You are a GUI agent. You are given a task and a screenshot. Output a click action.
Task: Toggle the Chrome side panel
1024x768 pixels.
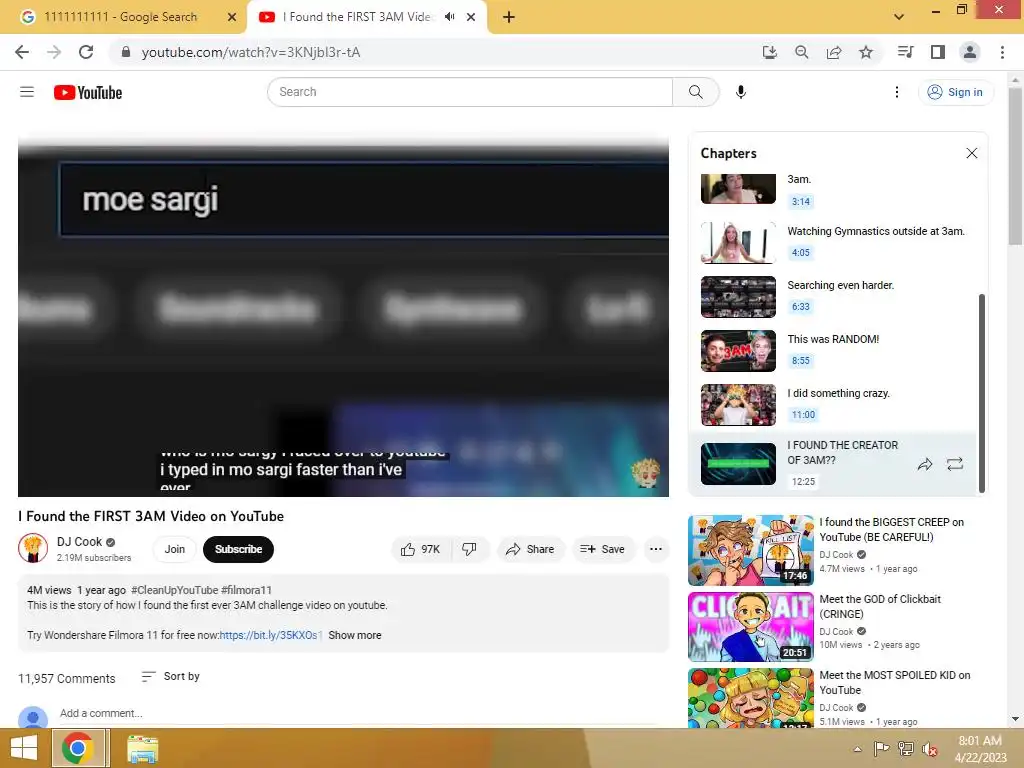(x=938, y=52)
